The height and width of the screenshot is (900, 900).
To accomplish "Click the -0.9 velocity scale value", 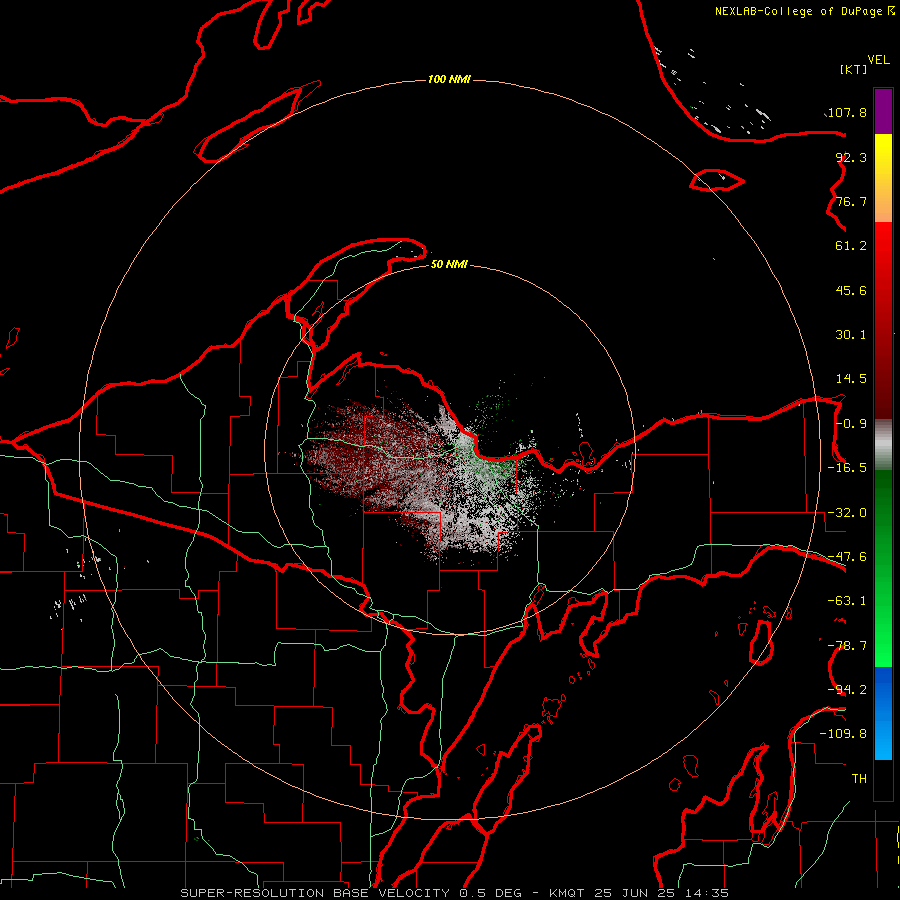I will 851,424.
